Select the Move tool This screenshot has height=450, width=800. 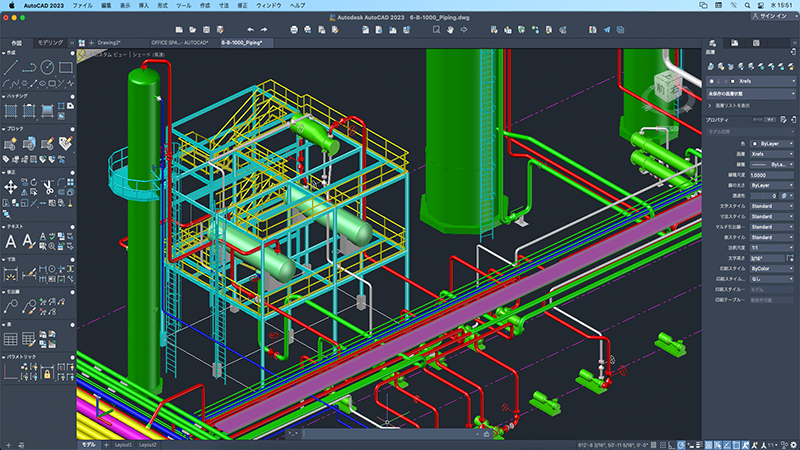(x=11, y=187)
